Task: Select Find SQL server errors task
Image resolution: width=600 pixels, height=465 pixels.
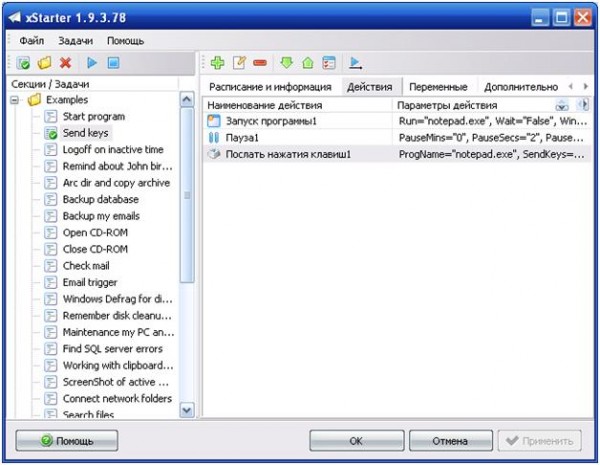Action: pyautogui.click(x=112, y=349)
